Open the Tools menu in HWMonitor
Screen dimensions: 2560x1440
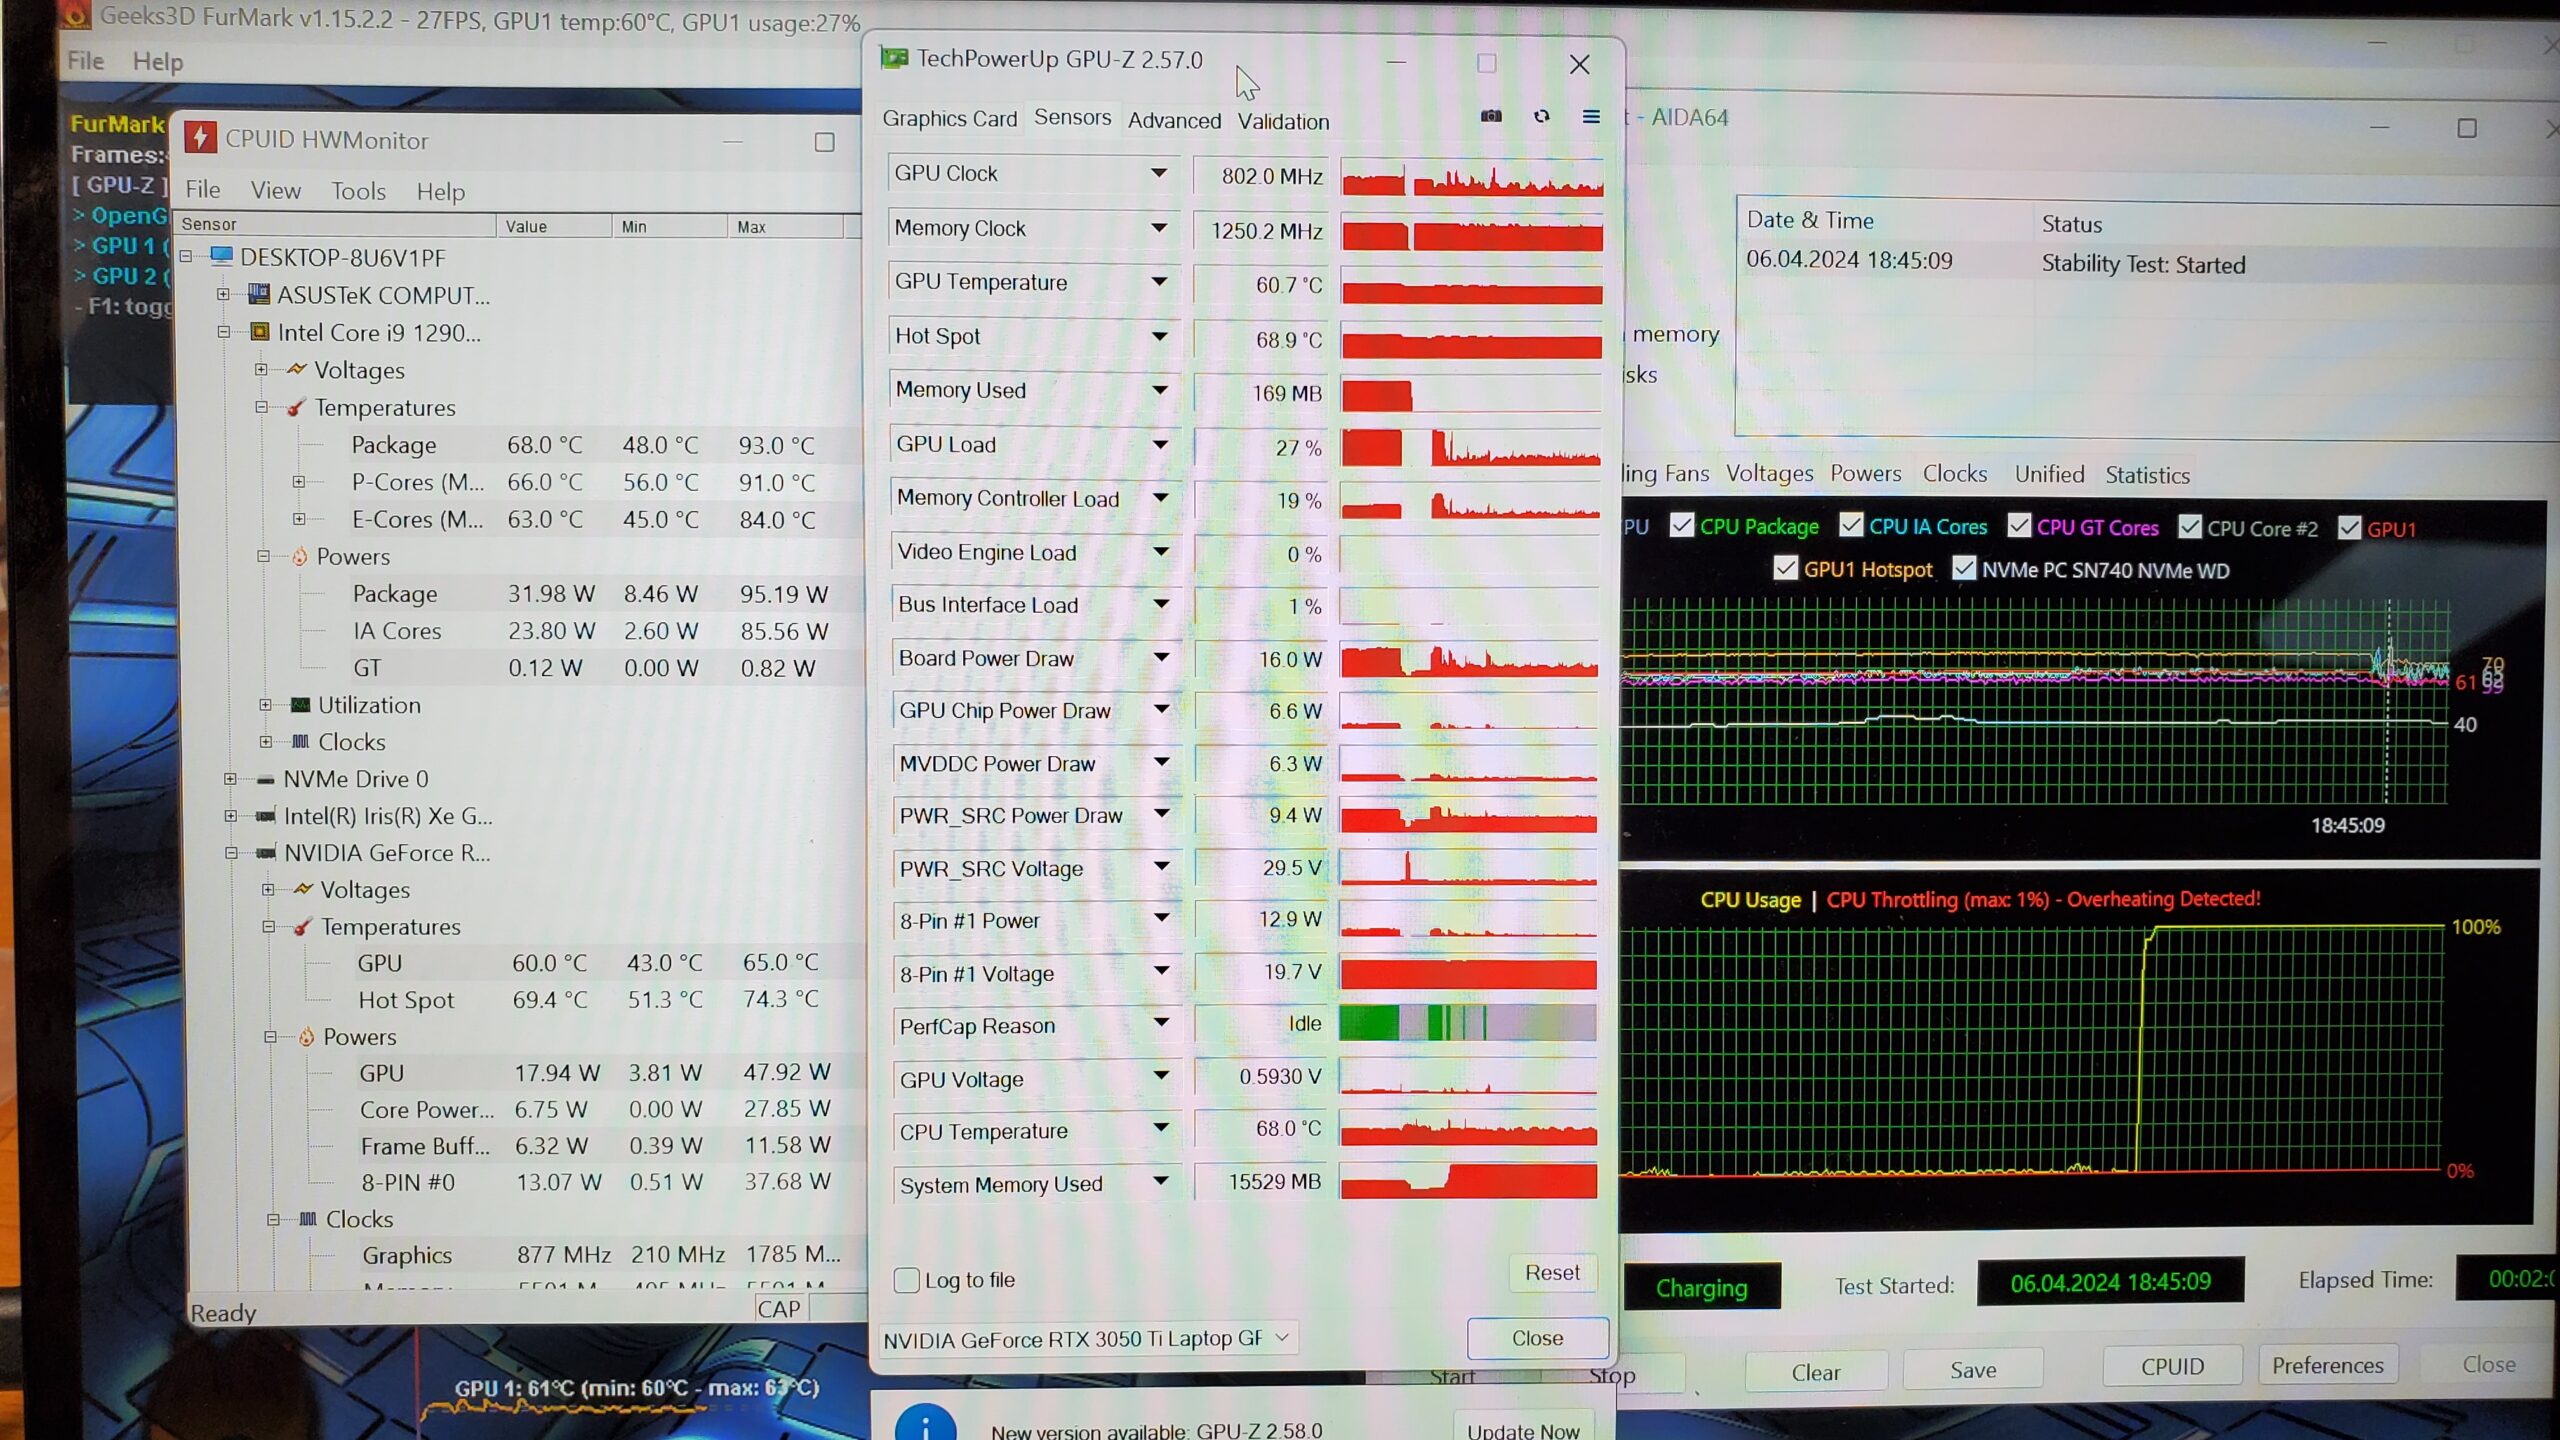point(358,191)
